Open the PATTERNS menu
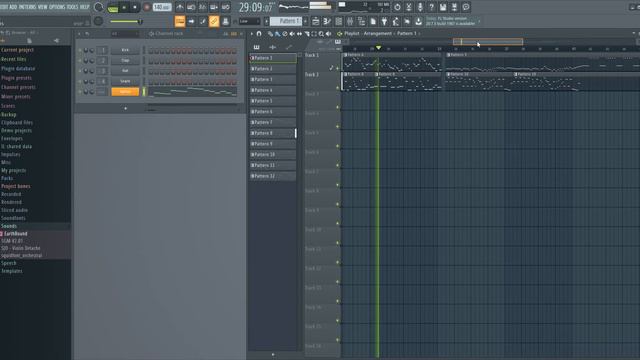This screenshot has width=640, height=360. click(27, 7)
